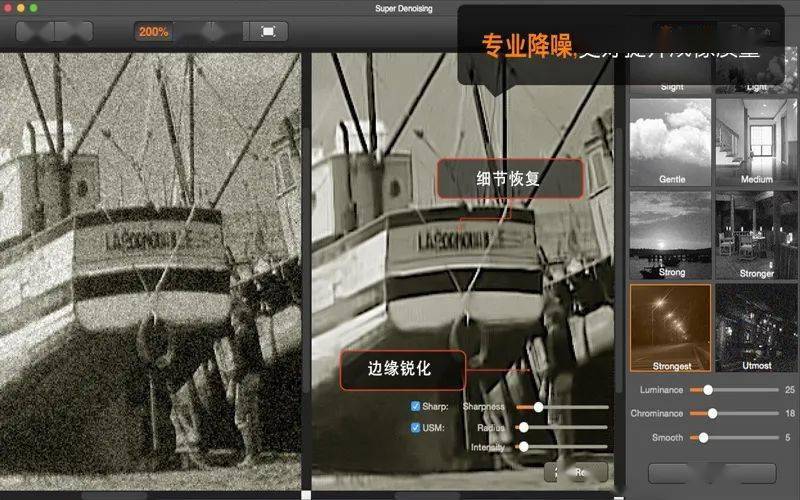The width and height of the screenshot is (800, 500).
Task: Pick the highlighted Strongest preset thumbnail
Action: 670,328
